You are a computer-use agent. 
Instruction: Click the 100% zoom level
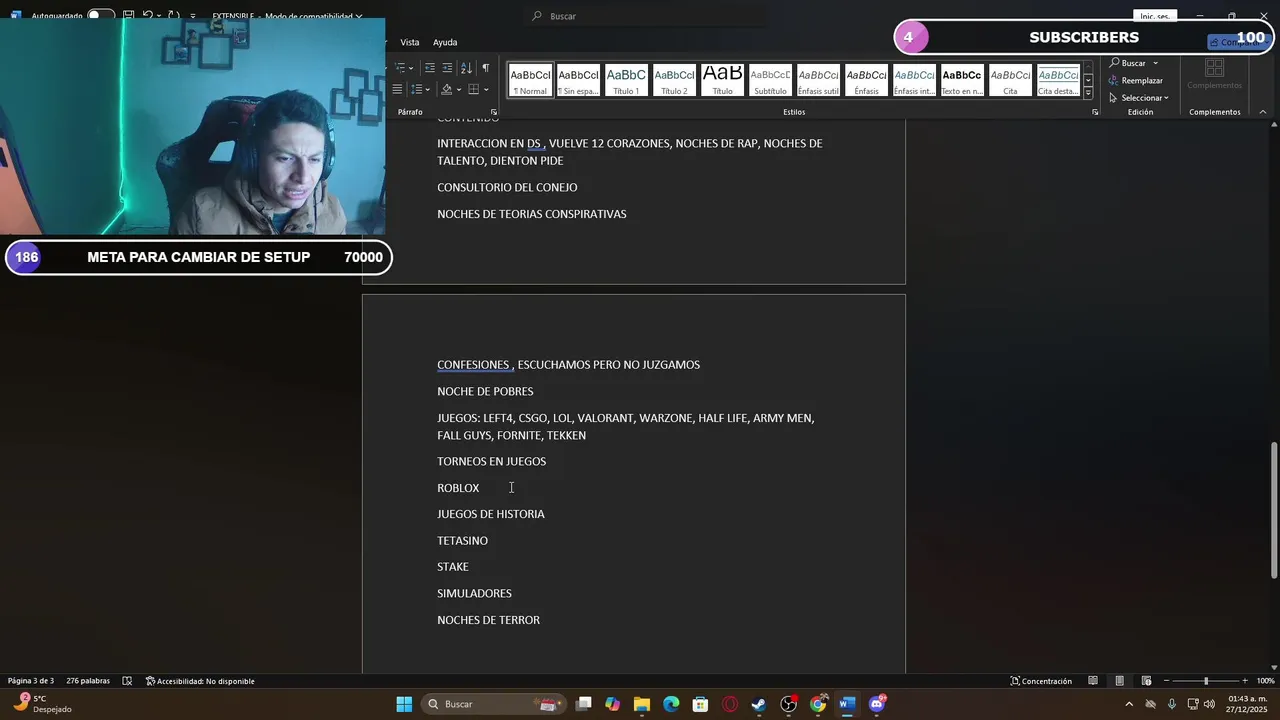pyautogui.click(x=1265, y=681)
